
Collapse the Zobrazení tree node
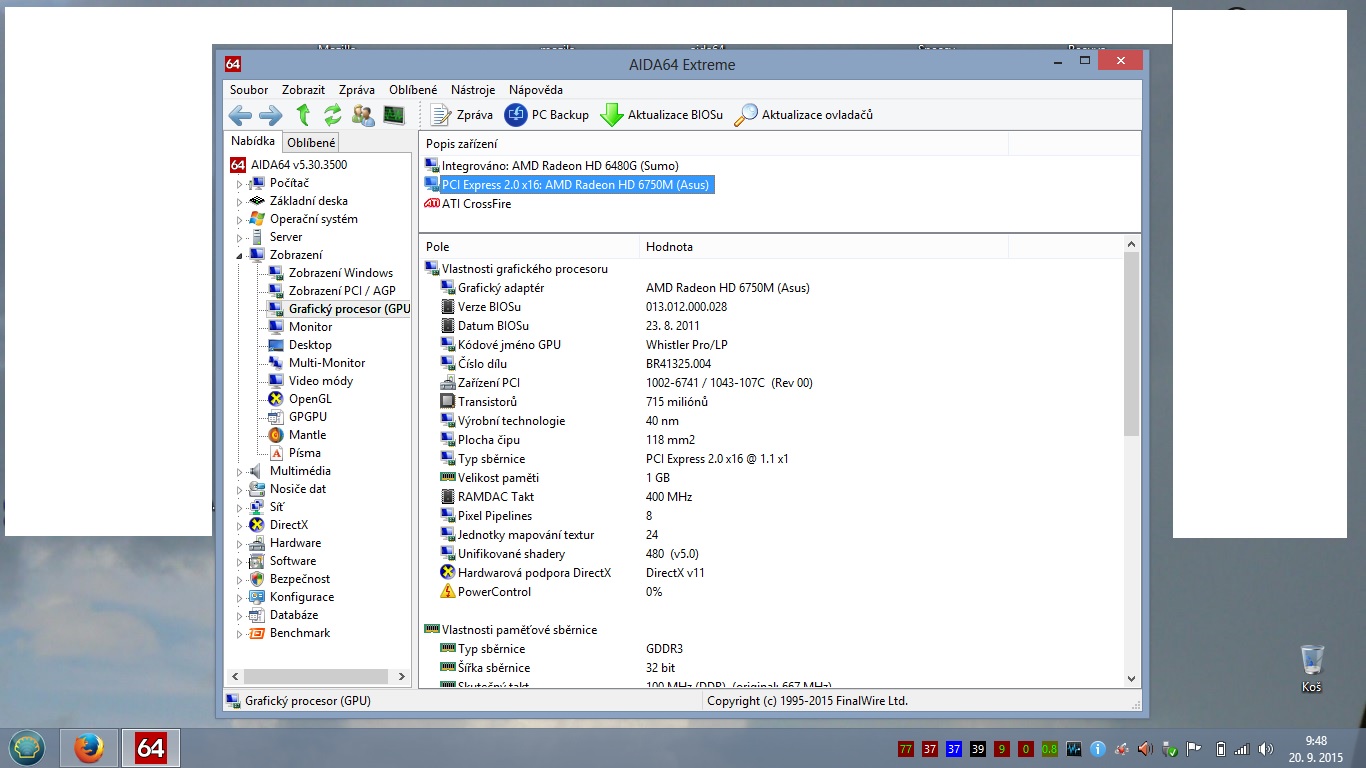pos(239,256)
